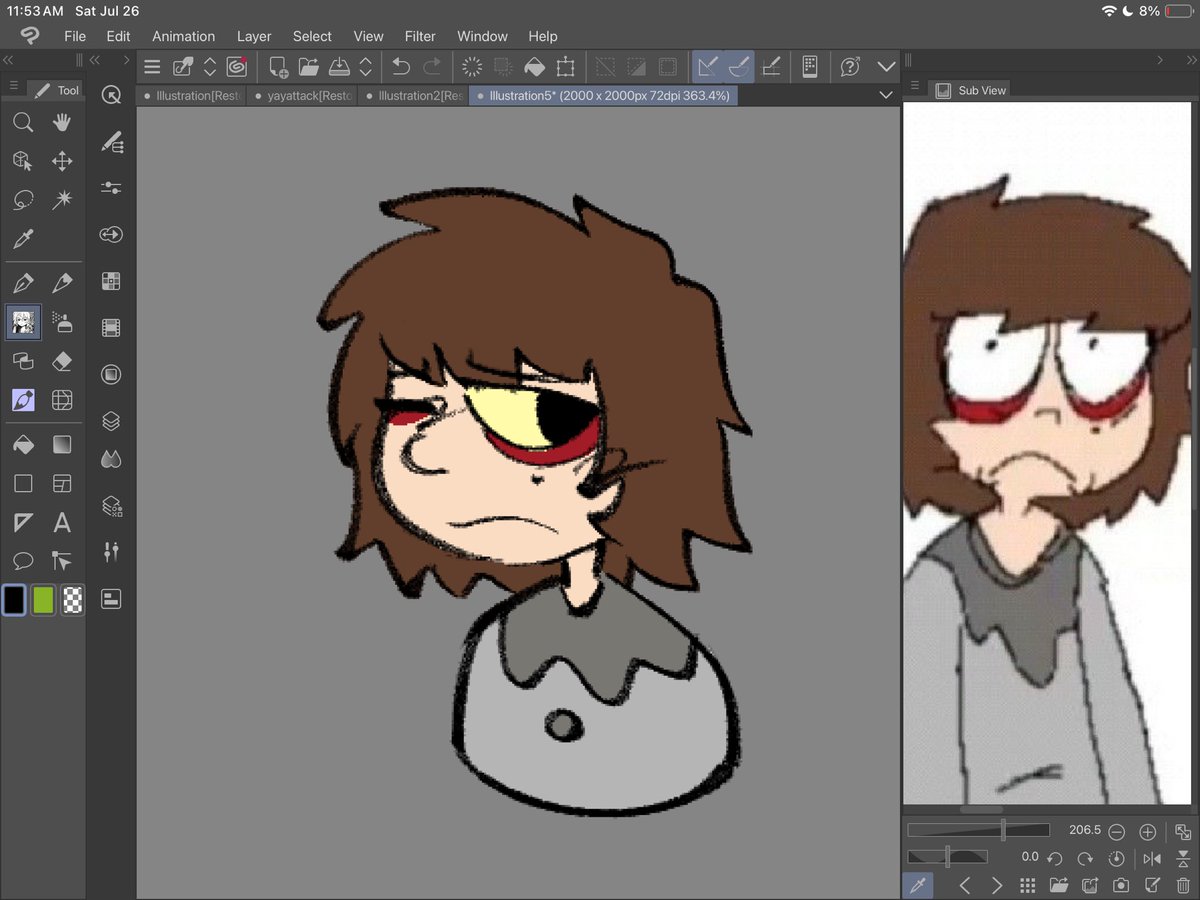Toggle Snap to Grid

coord(770,67)
